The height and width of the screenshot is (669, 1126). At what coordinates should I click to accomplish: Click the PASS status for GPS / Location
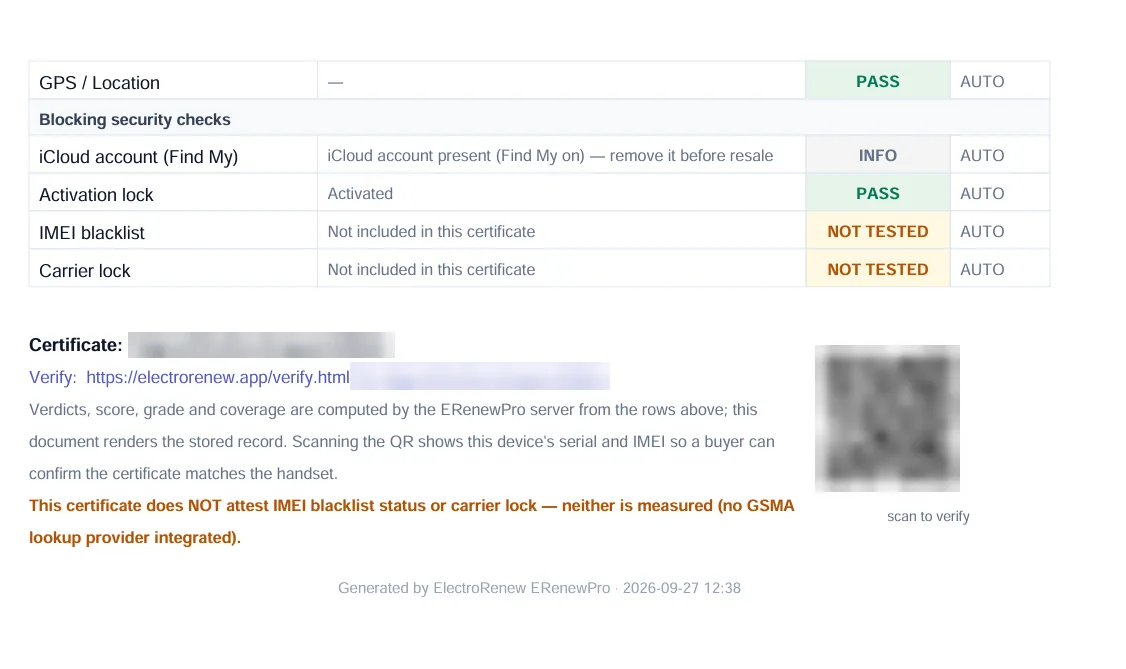click(878, 81)
